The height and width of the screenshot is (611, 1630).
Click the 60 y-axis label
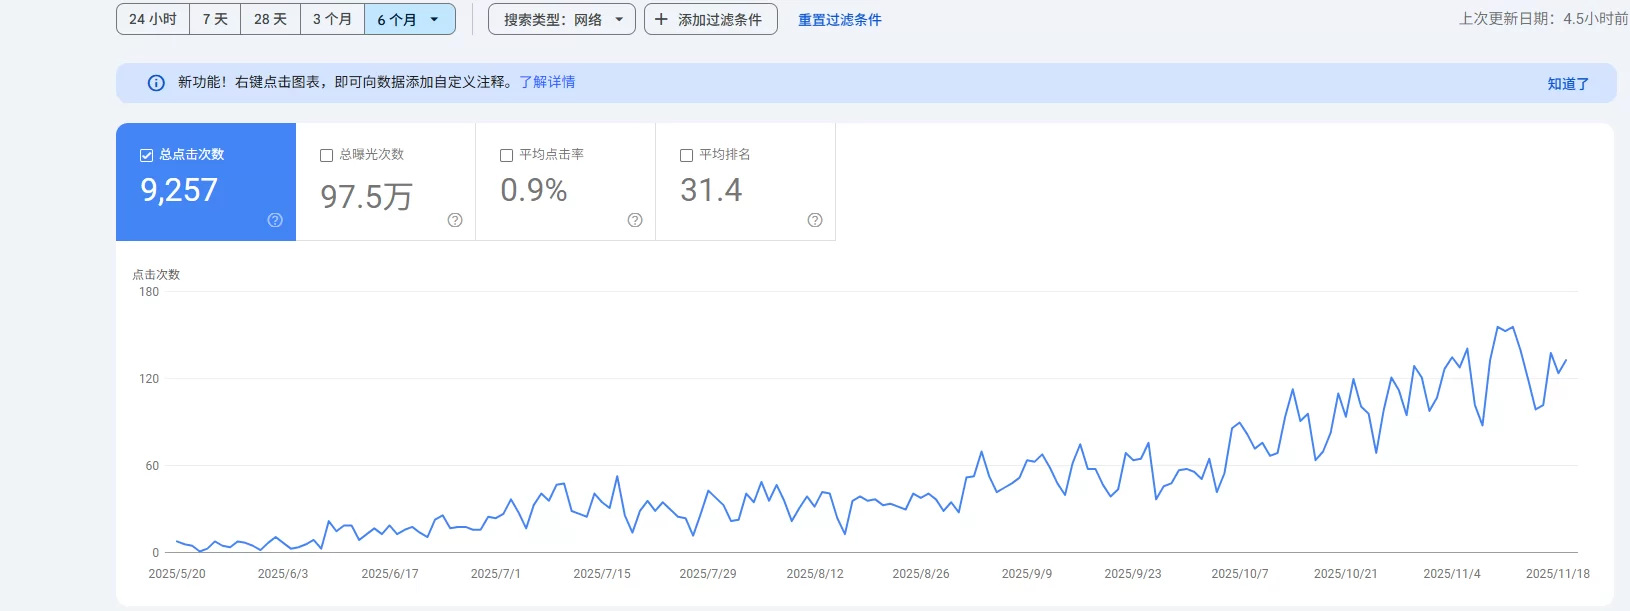[152, 466]
